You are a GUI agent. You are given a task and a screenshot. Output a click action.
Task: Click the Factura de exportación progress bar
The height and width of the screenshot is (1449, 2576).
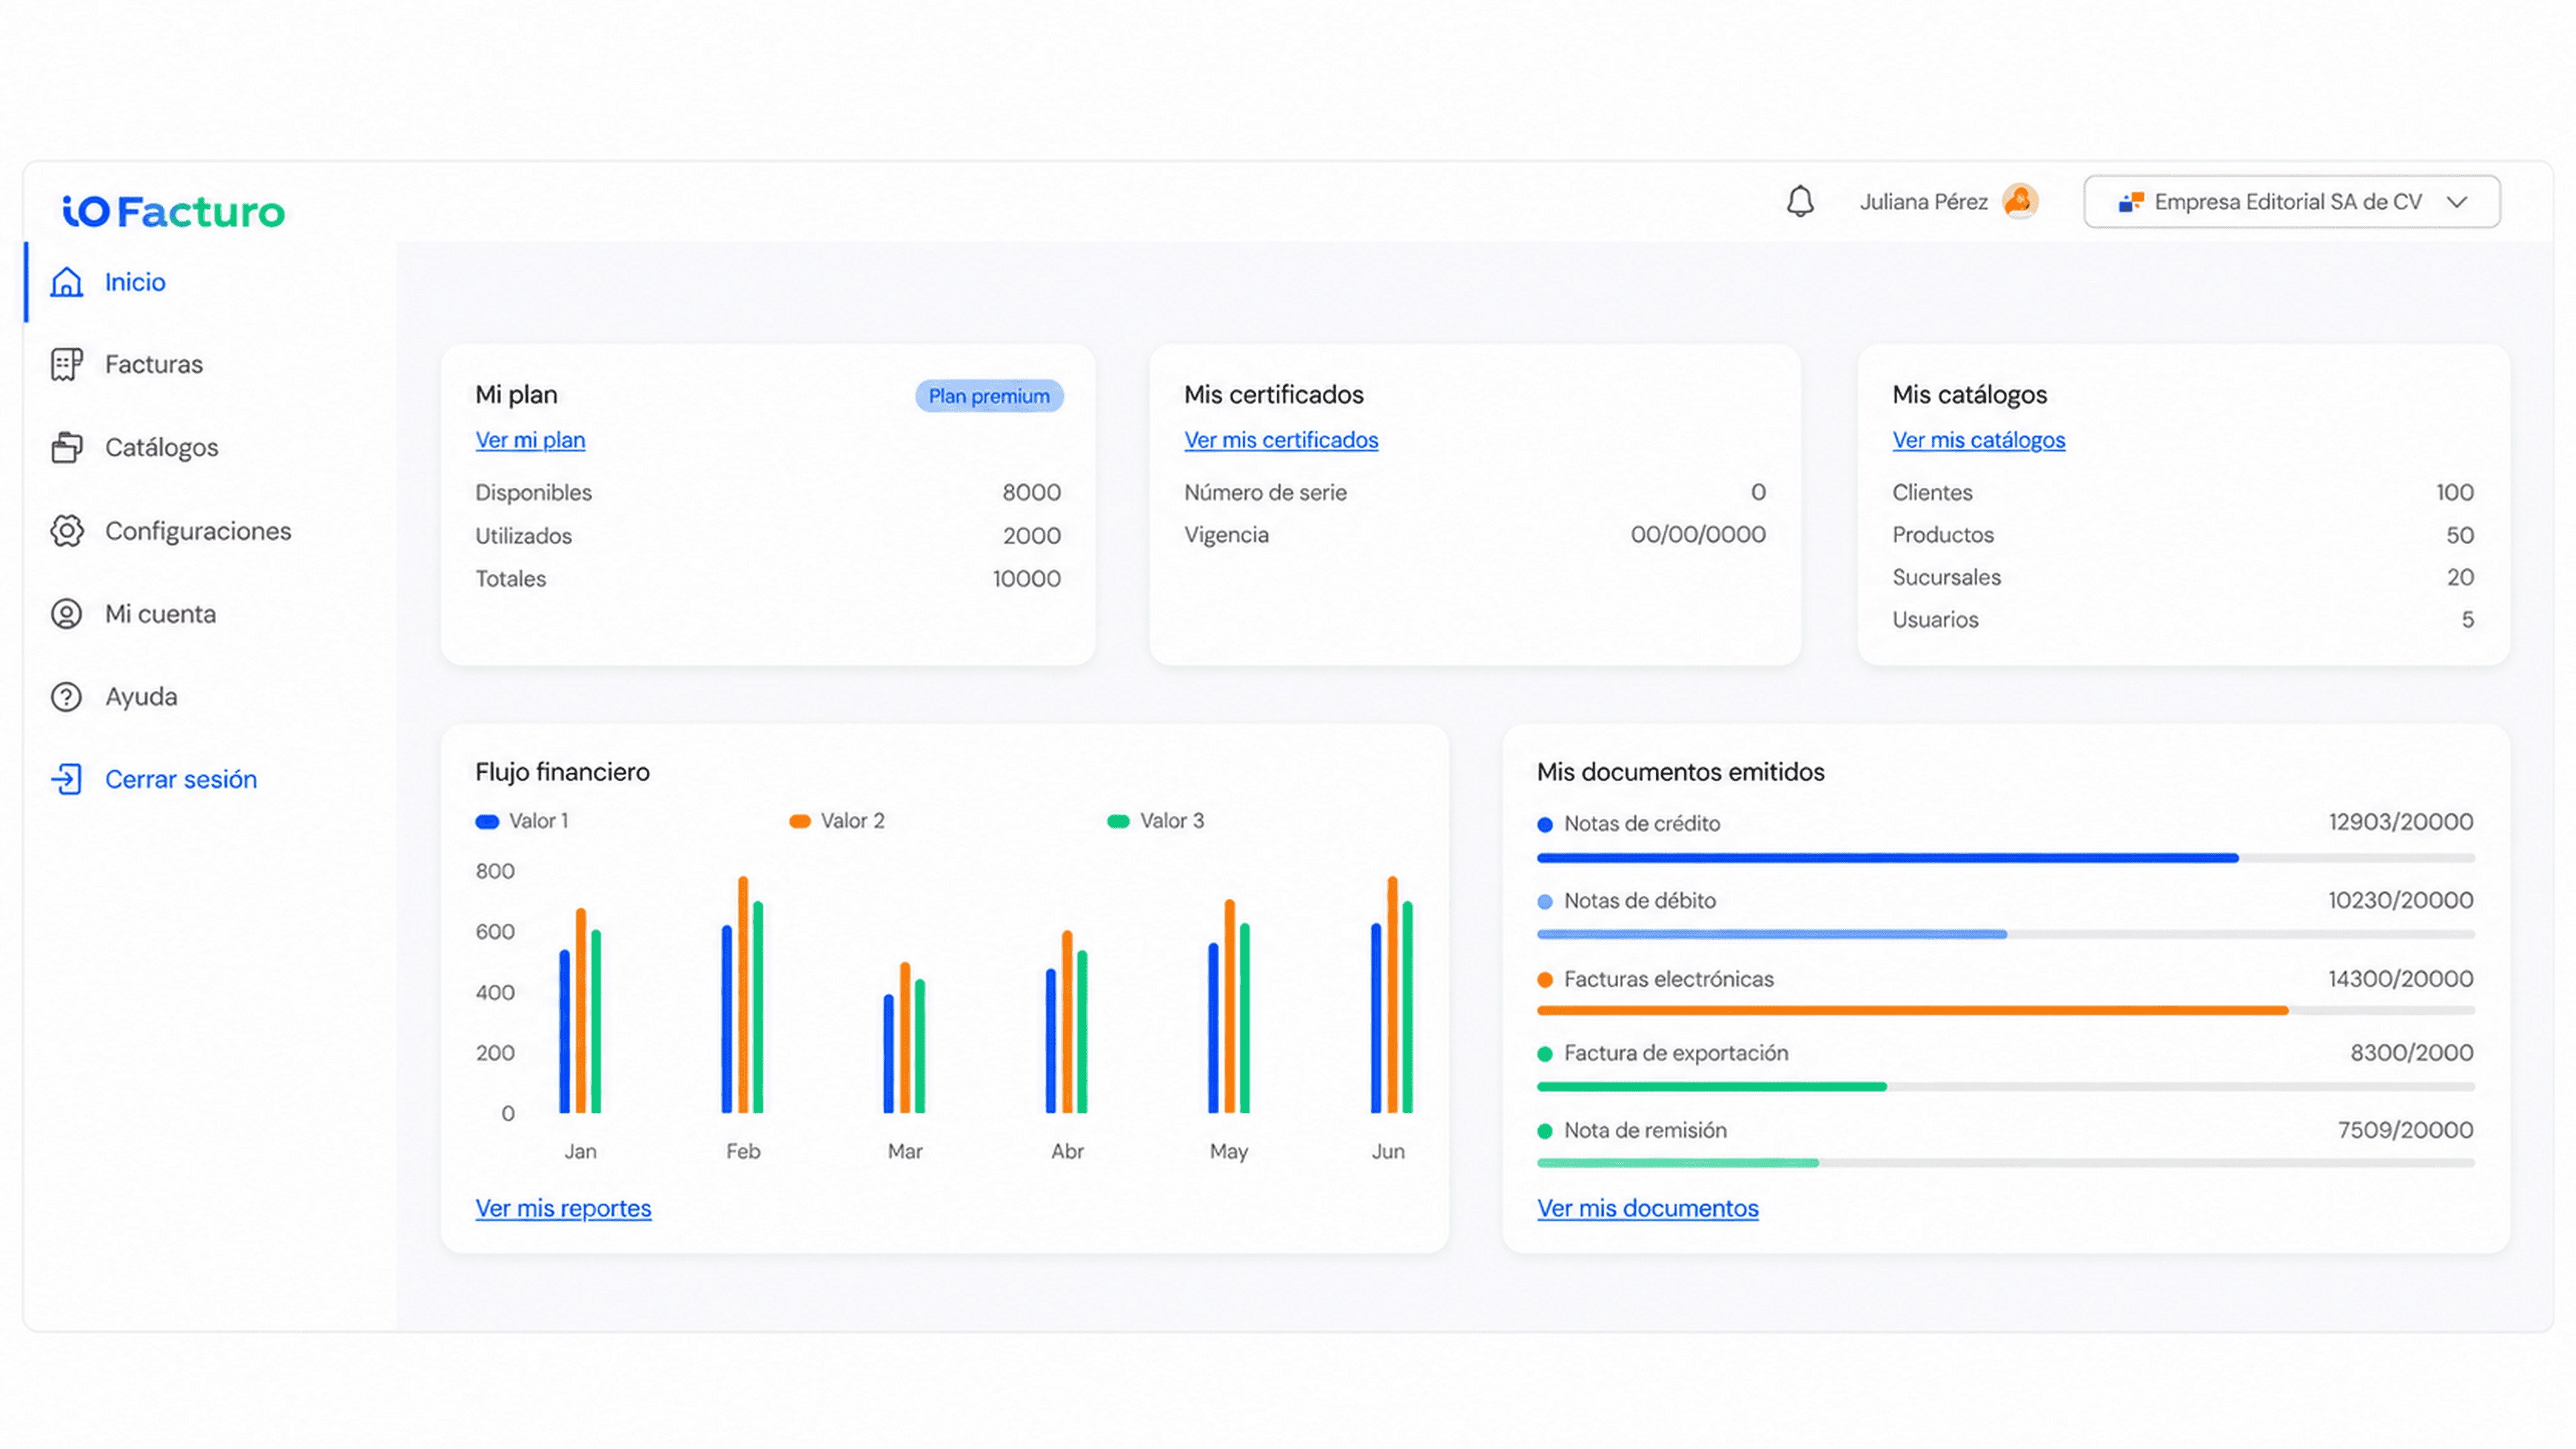[x=2005, y=1087]
